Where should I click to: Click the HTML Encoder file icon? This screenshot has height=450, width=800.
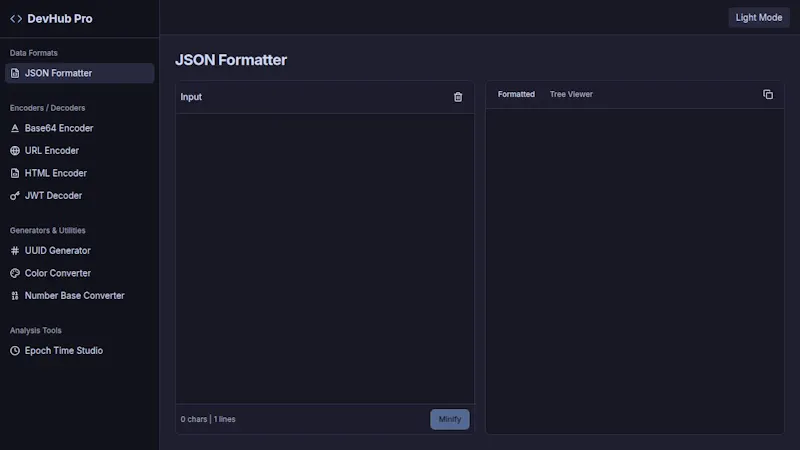click(15, 173)
